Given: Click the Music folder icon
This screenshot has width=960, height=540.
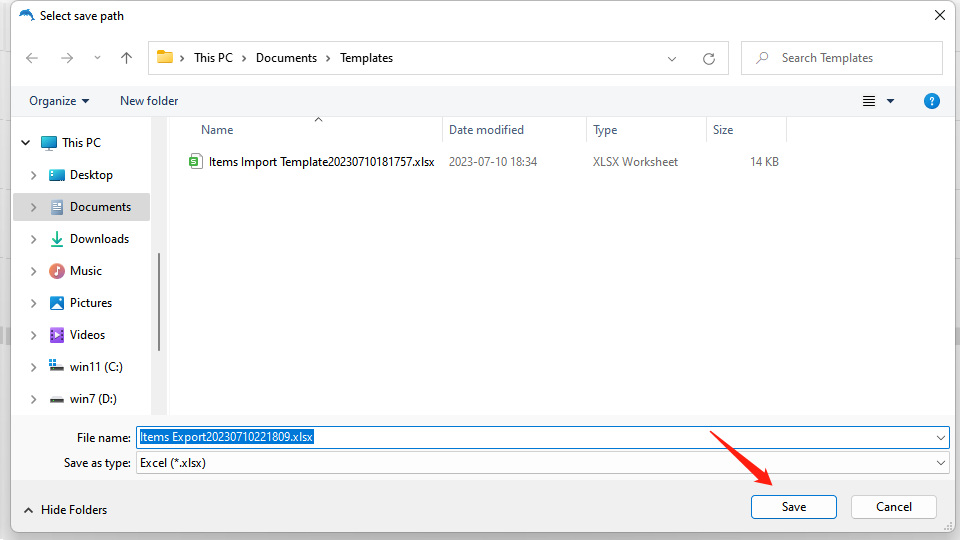Looking at the screenshot, I should [57, 271].
